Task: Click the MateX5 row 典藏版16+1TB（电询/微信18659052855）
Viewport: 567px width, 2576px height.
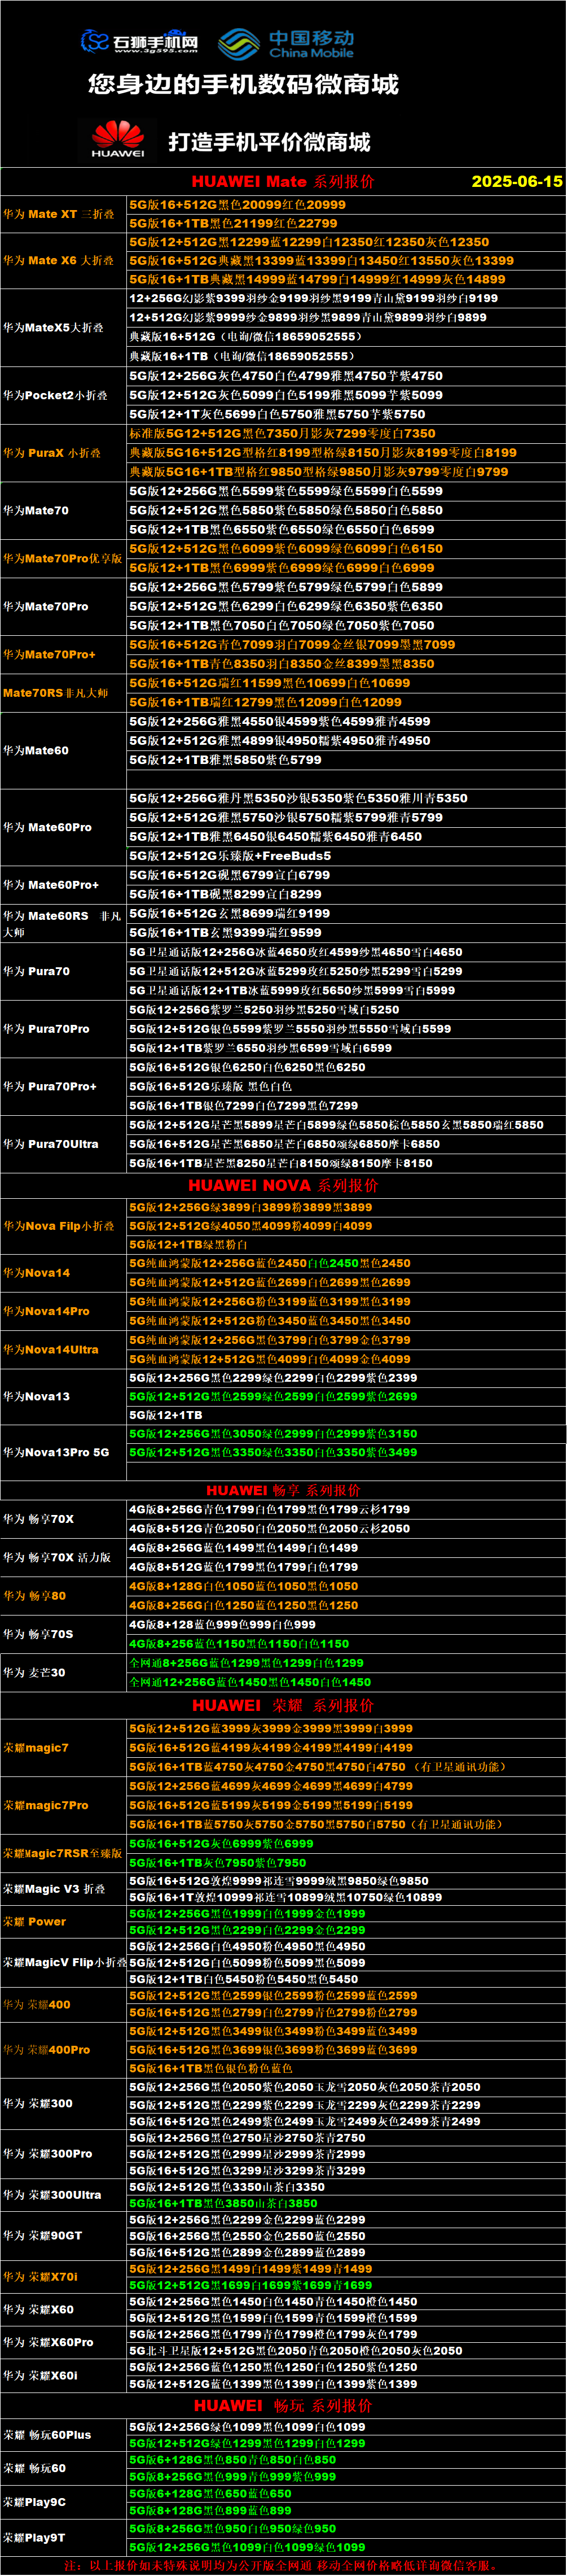Action: point(242,356)
